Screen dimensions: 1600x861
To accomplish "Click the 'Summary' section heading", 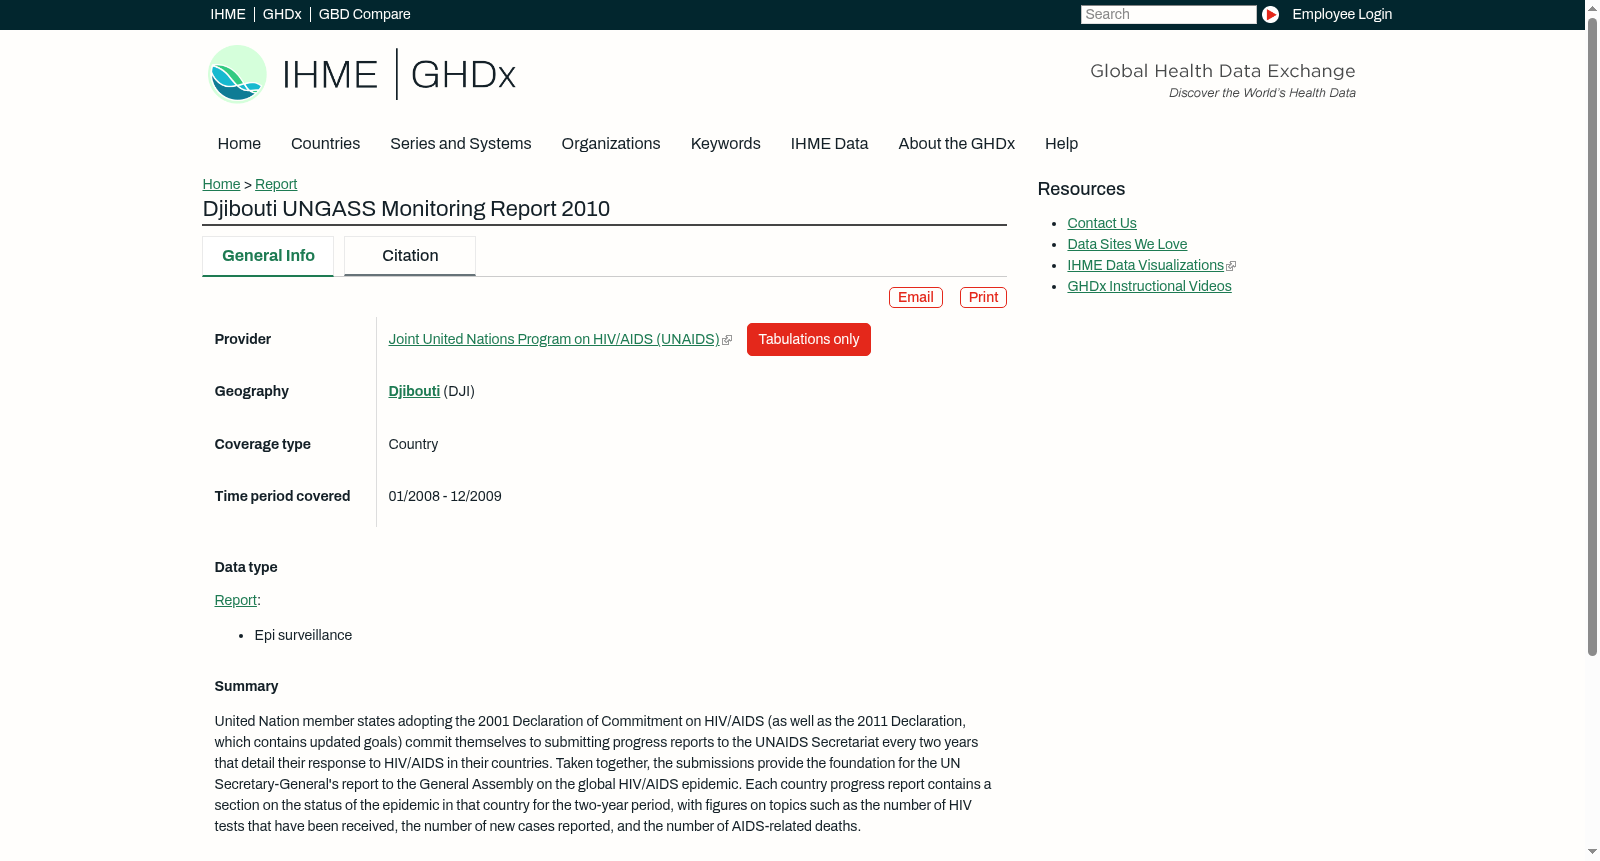I will tap(246, 686).
